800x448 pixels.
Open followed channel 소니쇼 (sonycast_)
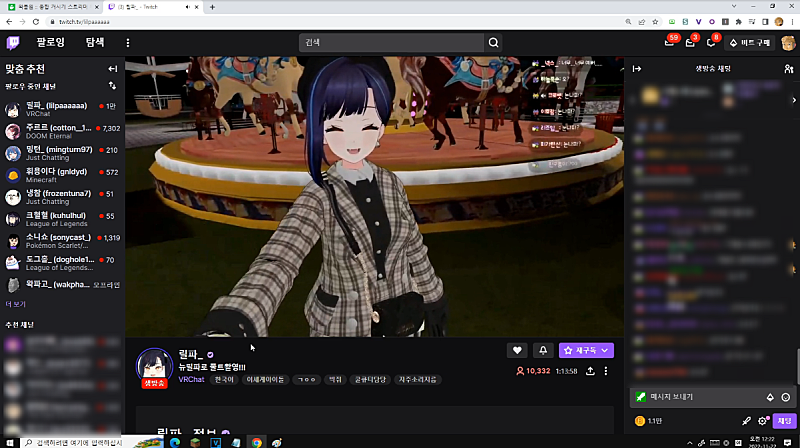(62, 241)
